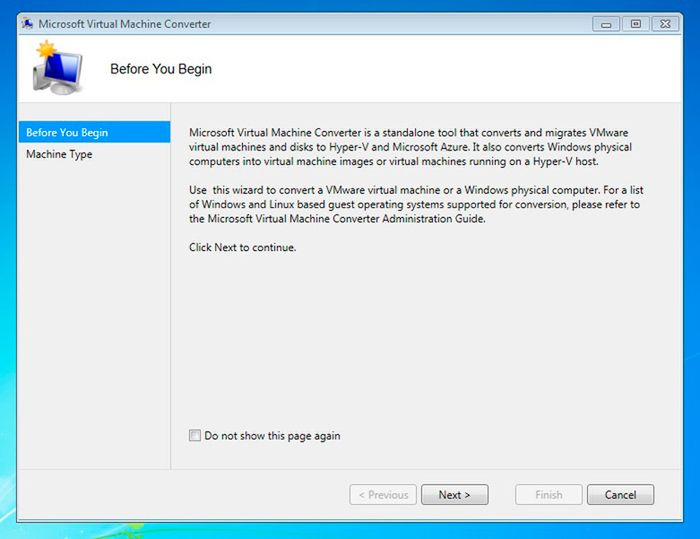
Task: Click the disabled Previous button
Action: [383, 495]
